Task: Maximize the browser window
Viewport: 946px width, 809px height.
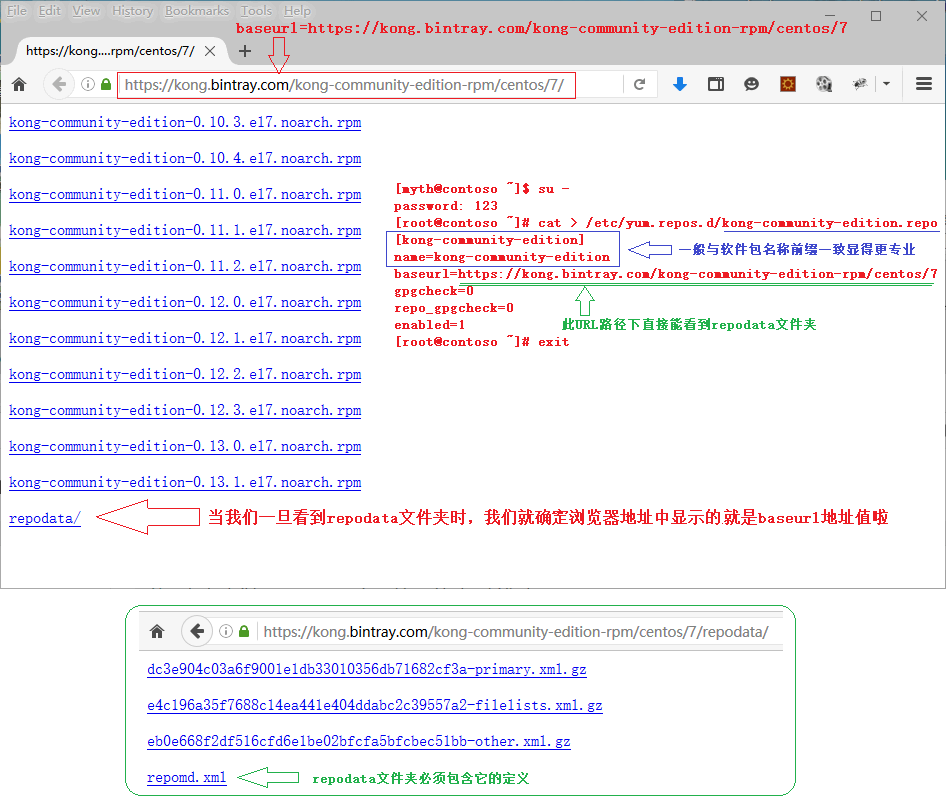Action: coord(875,16)
